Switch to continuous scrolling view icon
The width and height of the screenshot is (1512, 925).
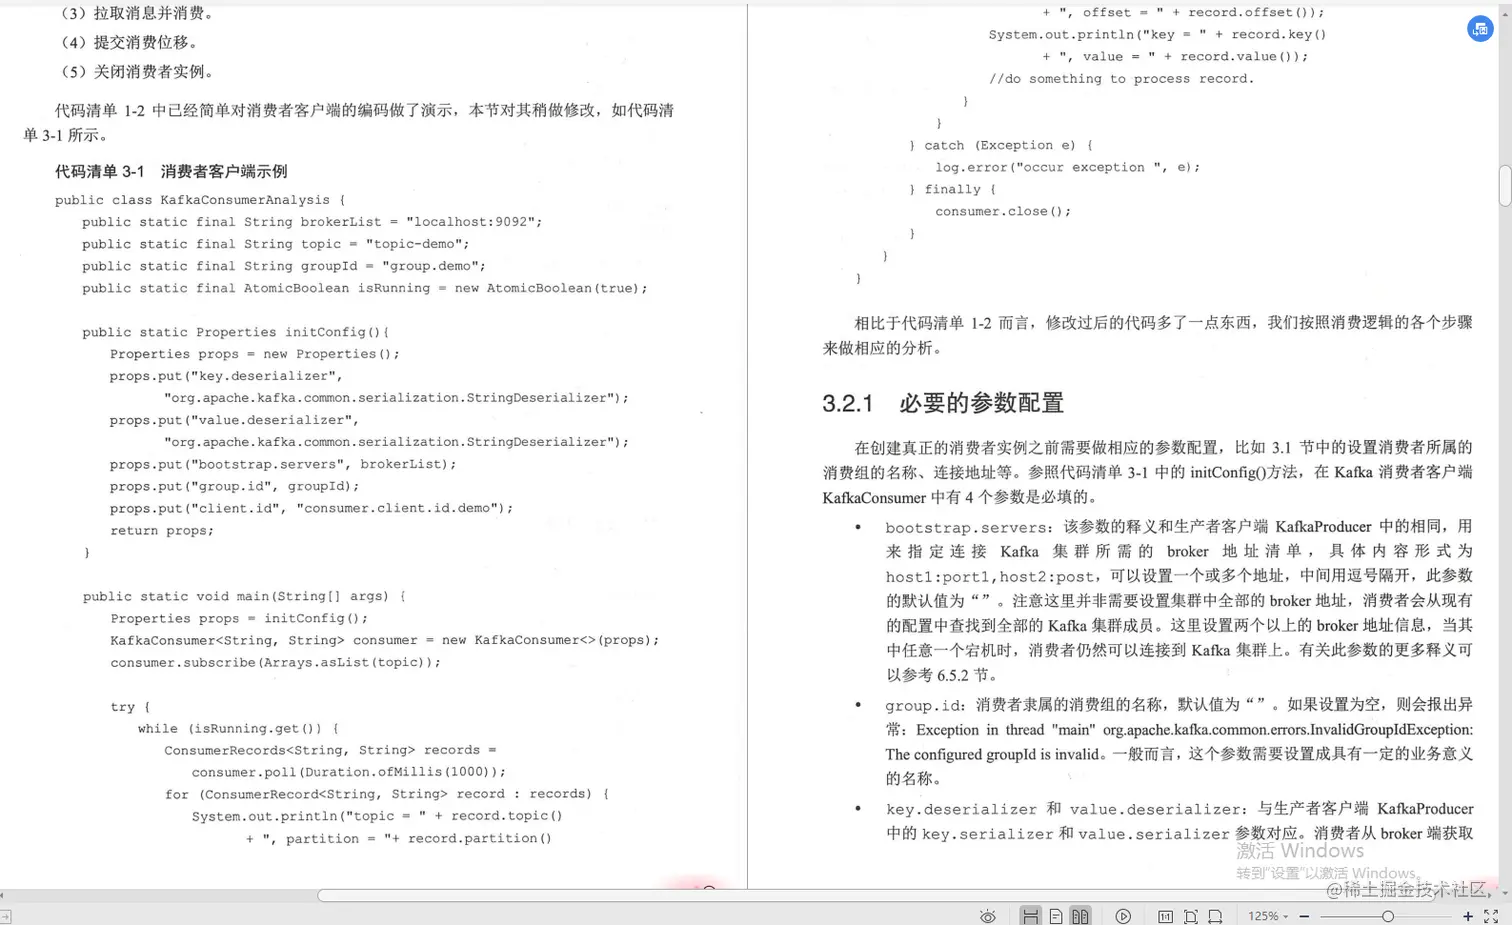click(1031, 915)
